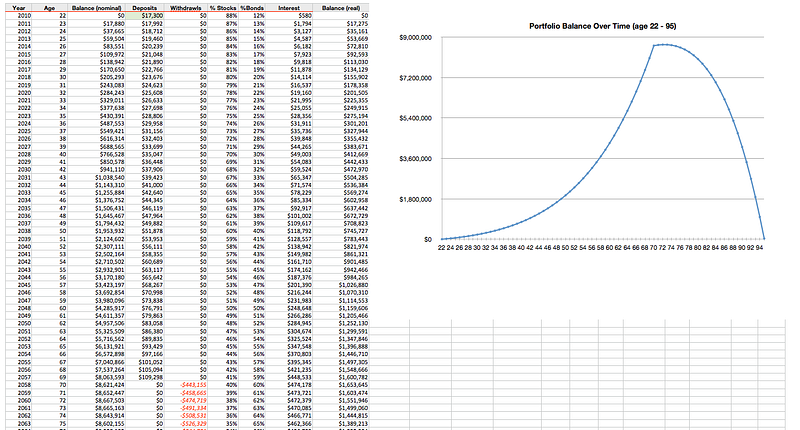Select the % Stocks column header
This screenshot has width=800, height=430.
click(223, 8)
